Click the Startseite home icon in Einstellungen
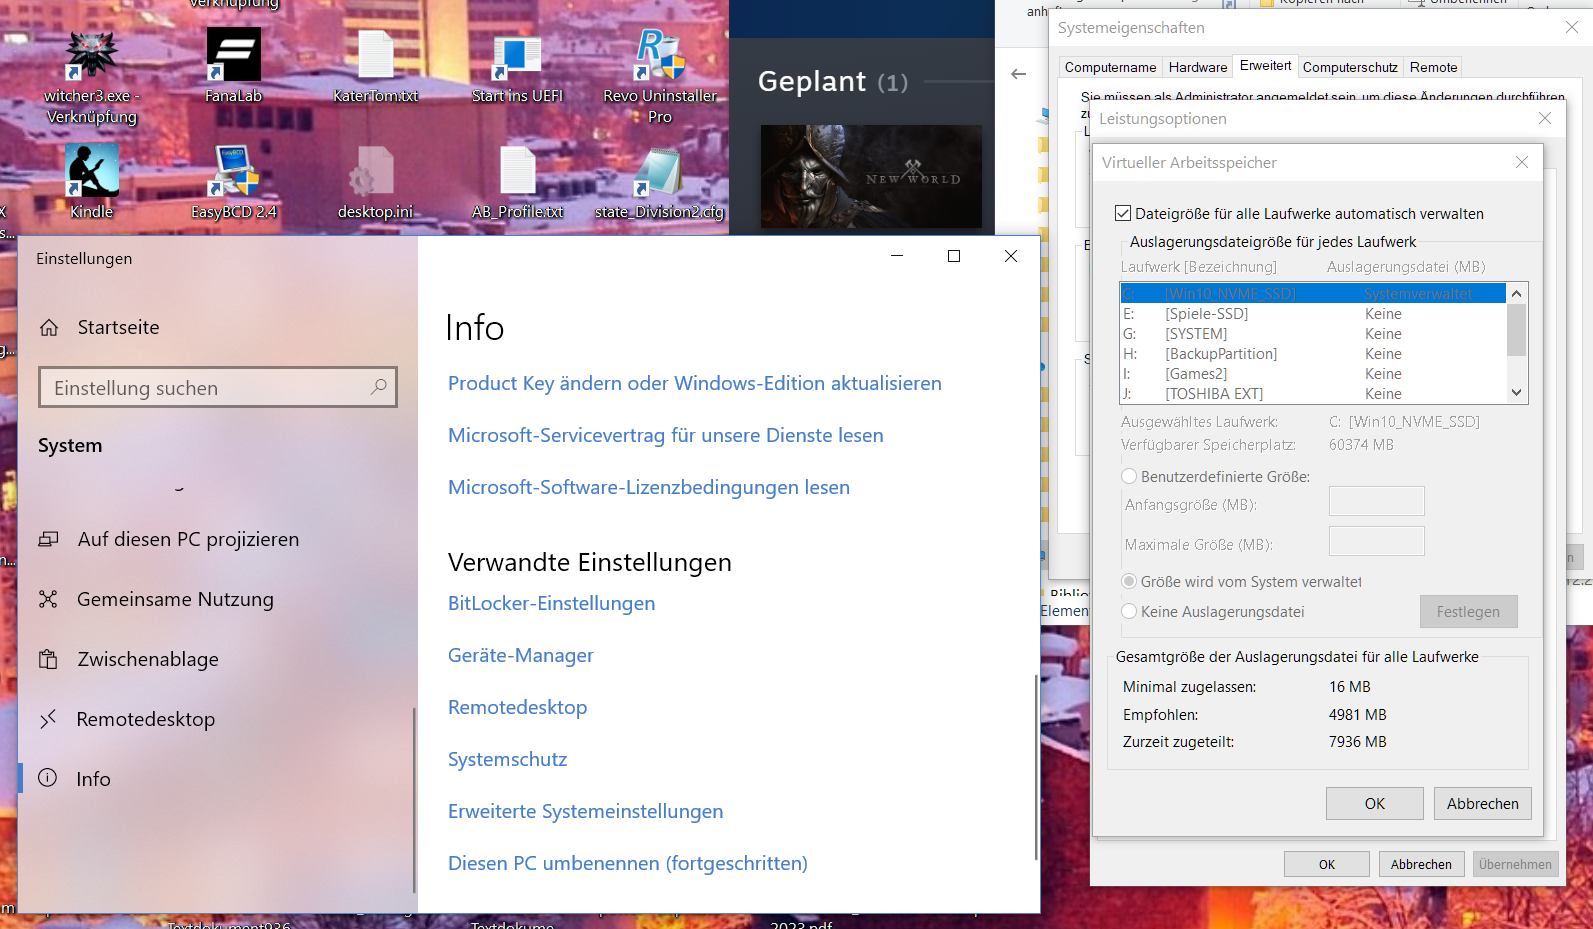The image size is (1593, 929). coord(49,327)
